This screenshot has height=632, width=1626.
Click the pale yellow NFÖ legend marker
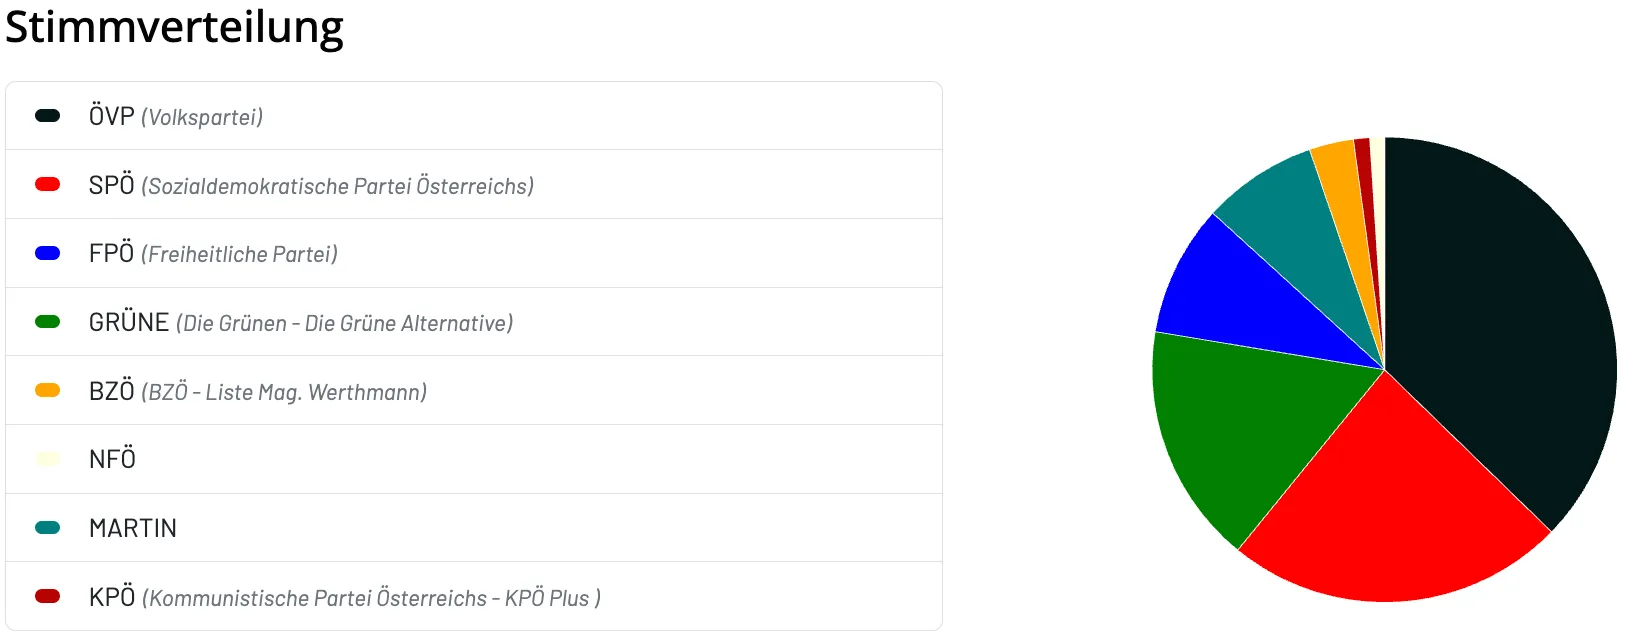[48, 459]
